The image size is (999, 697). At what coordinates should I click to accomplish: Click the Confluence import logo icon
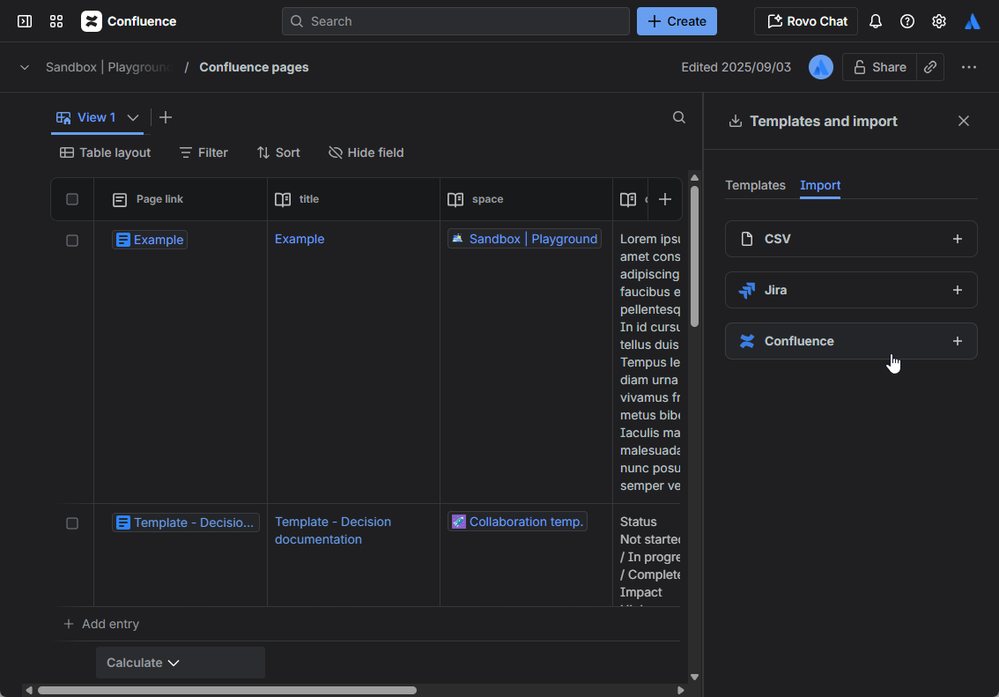tap(747, 341)
